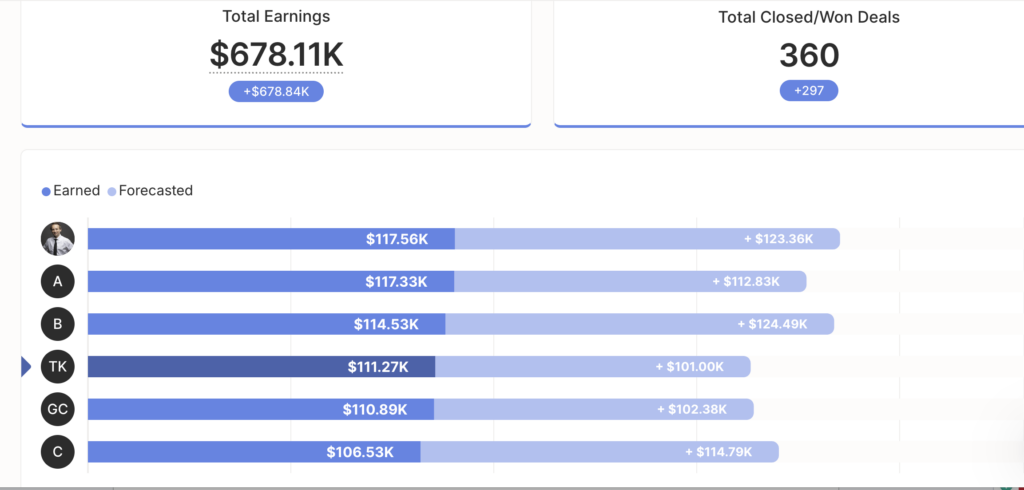Toggle the Forecasted legend item
This screenshot has height=490, width=1024.
click(150, 191)
